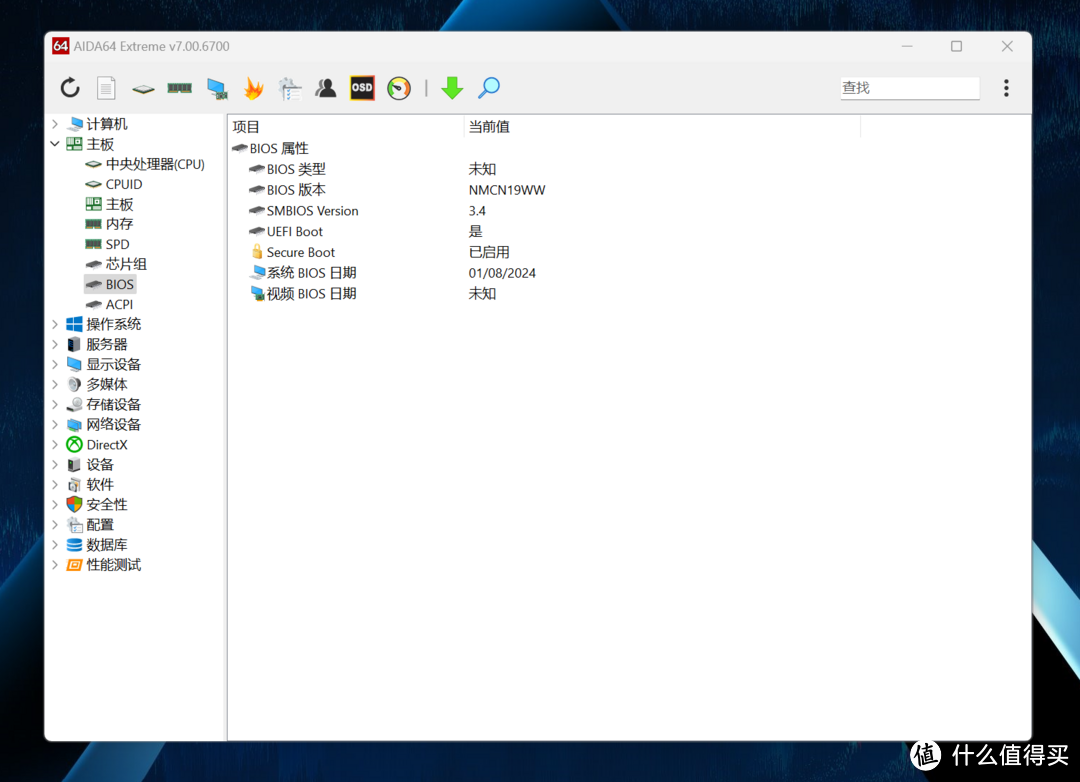The height and width of the screenshot is (782, 1080).
Task: Open the gauge sensor panel icon
Action: (399, 88)
